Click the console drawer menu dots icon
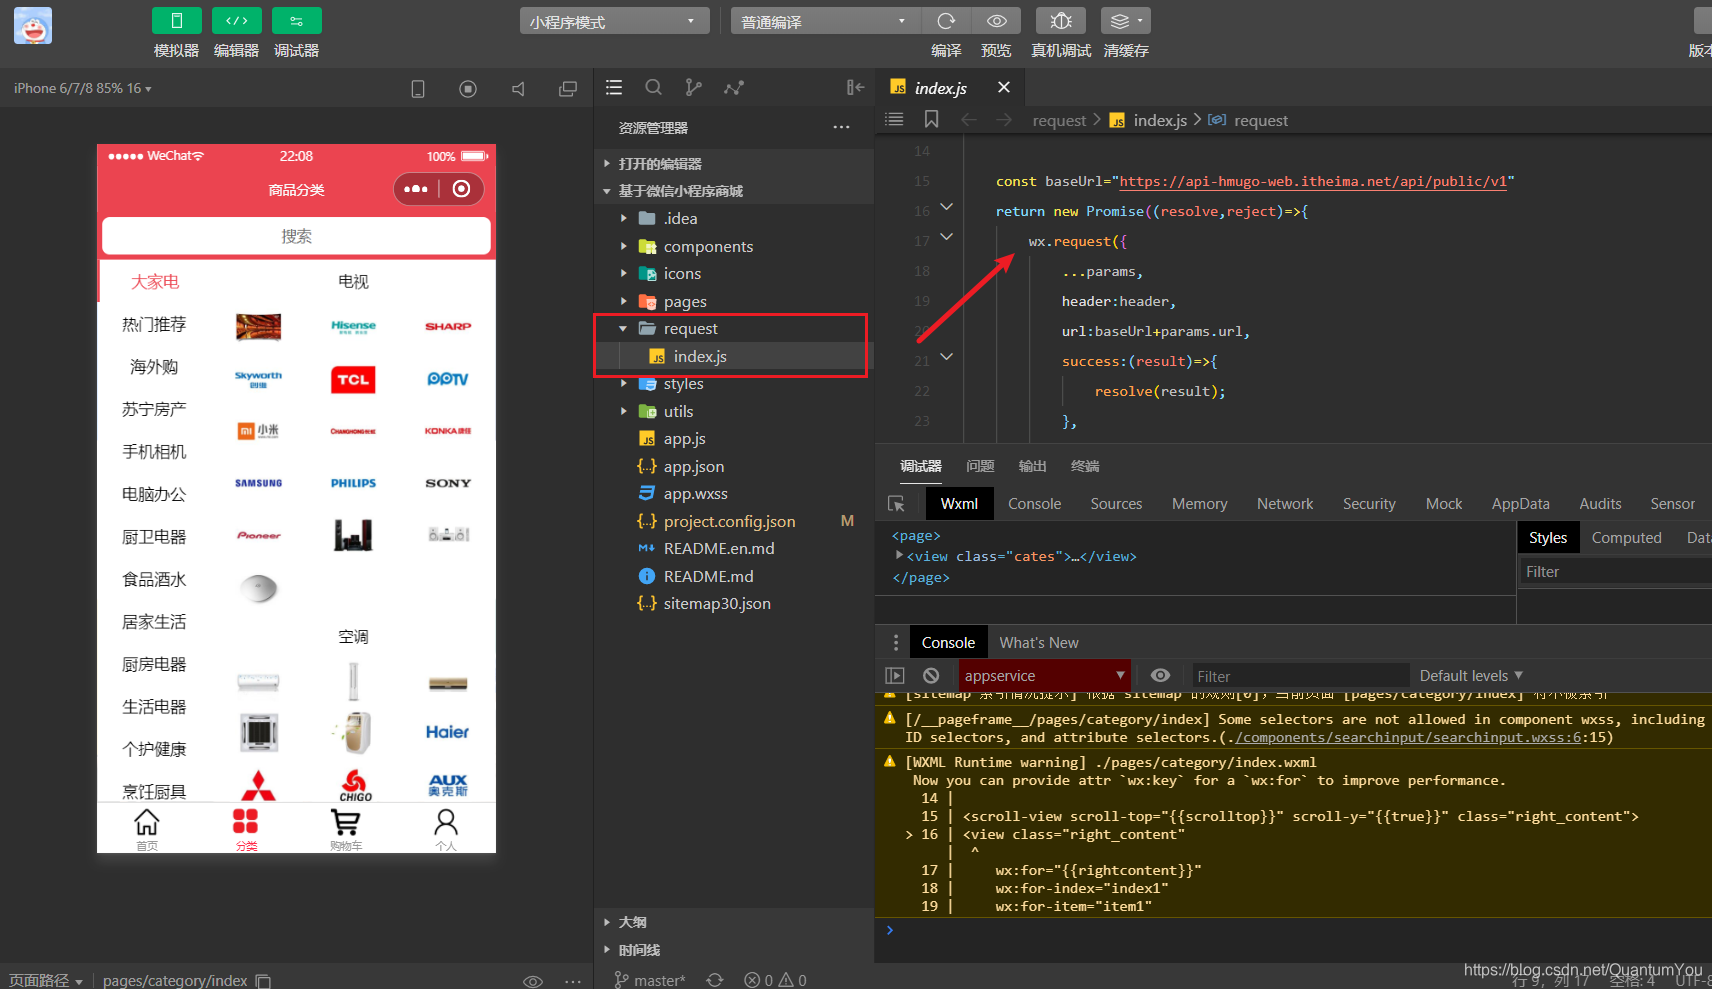Screen dimensions: 1712x989 (x=896, y=643)
